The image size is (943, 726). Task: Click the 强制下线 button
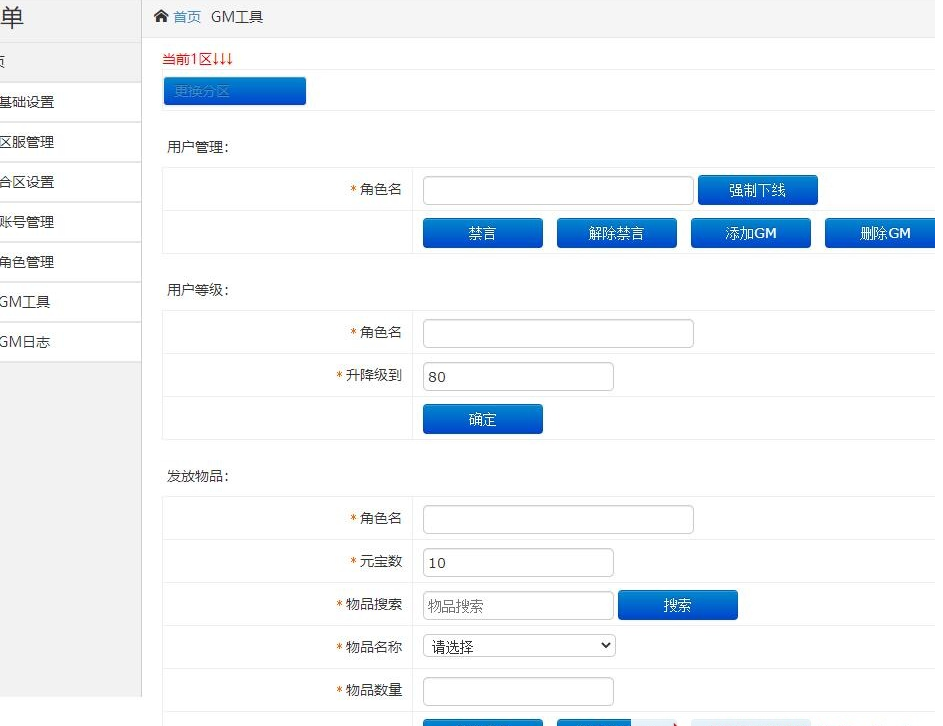[x=757, y=190]
